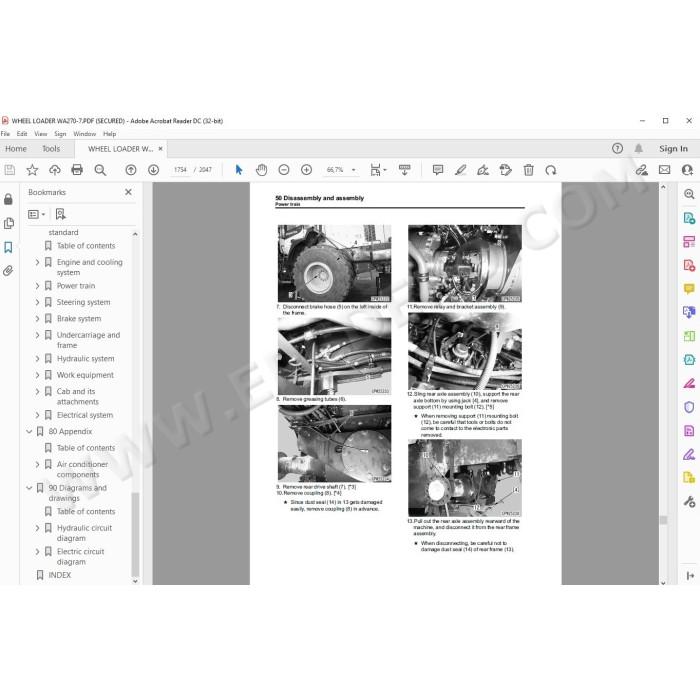Screen dimensions: 700x700
Task: Open the File menu
Action: coord(5,133)
